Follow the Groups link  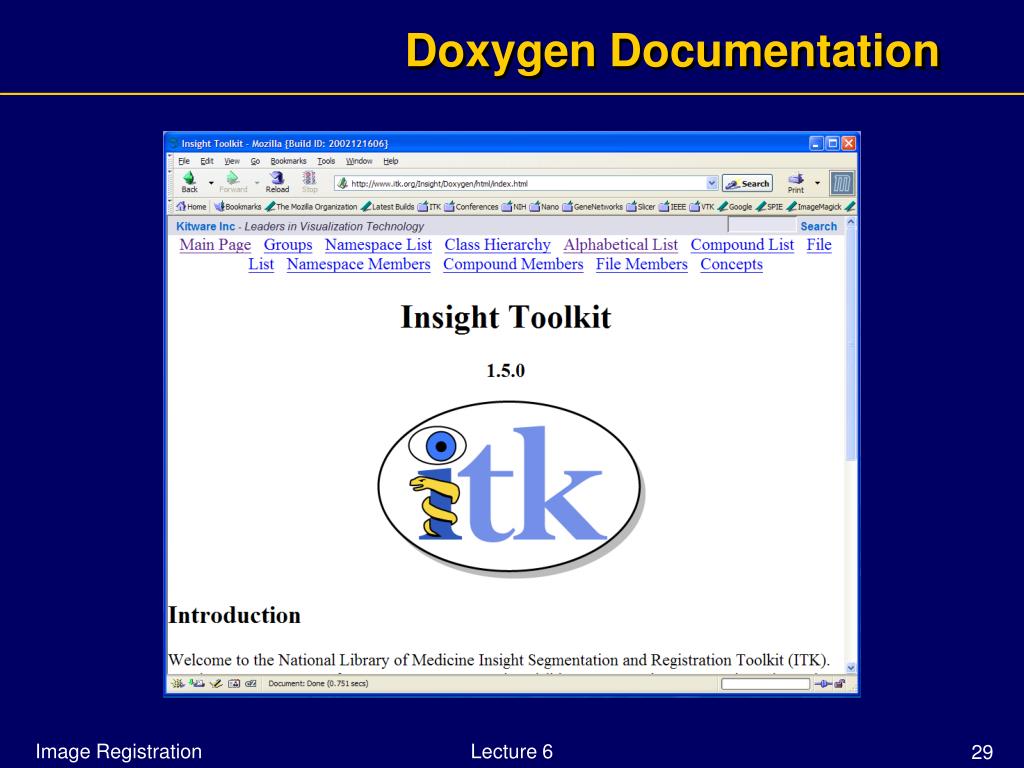pos(288,245)
